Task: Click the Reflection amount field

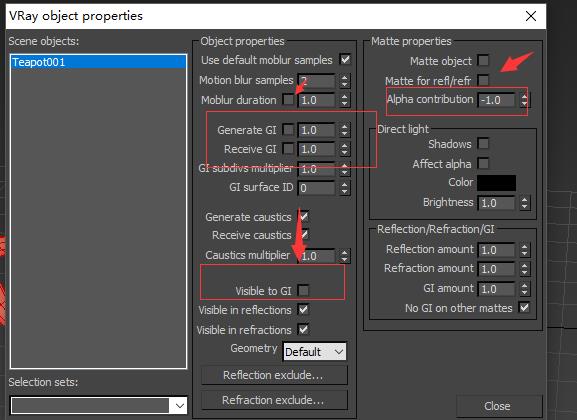Action: tap(496, 250)
